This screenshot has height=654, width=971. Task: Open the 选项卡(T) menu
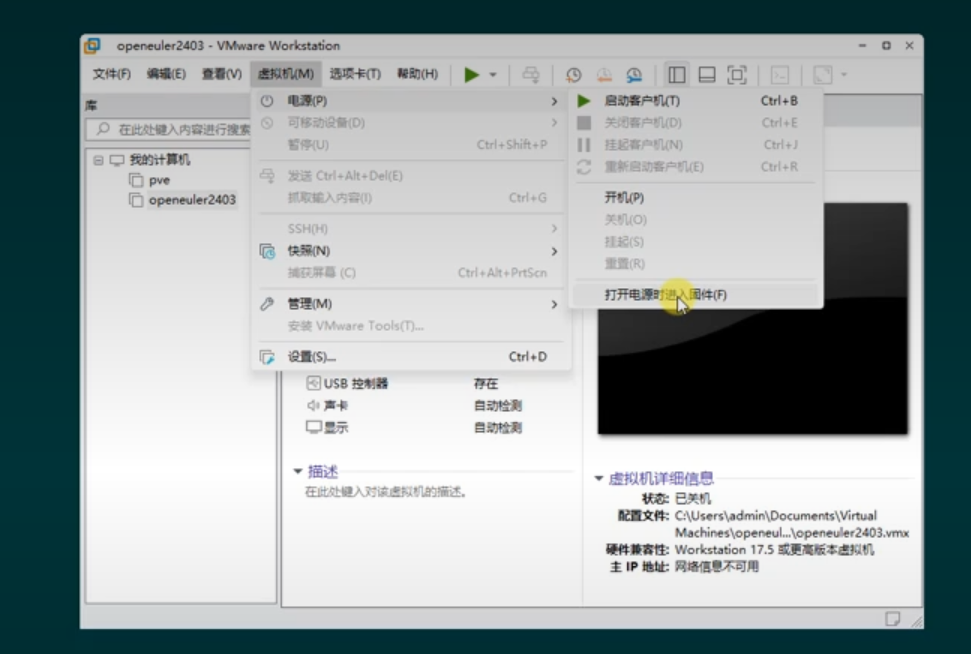355,74
